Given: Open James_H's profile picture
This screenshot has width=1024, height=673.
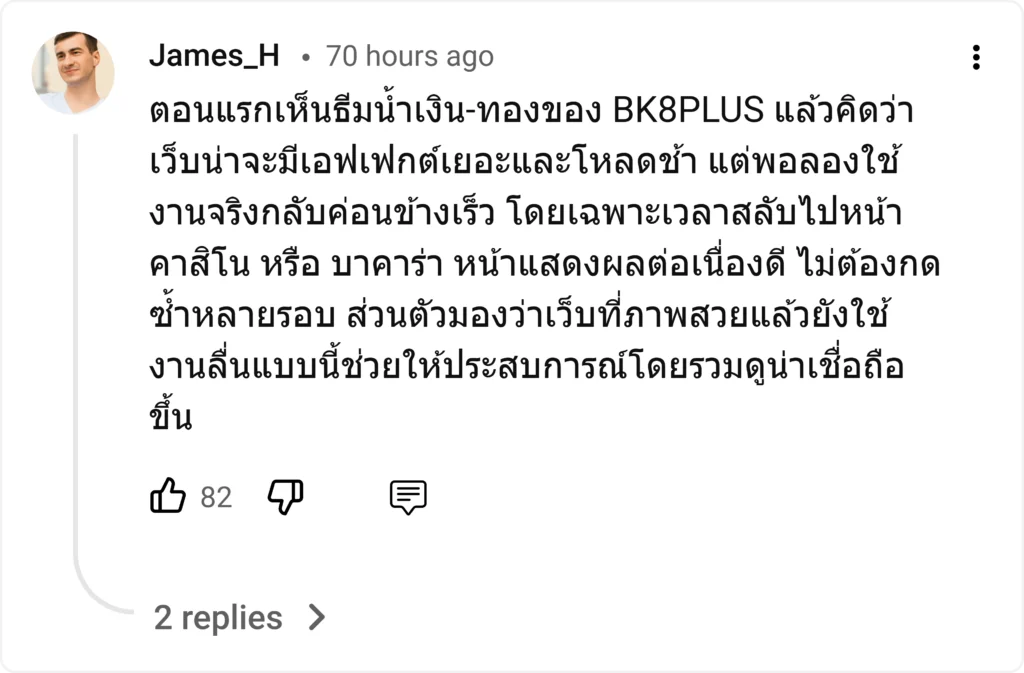Looking at the screenshot, I should point(73,72).
